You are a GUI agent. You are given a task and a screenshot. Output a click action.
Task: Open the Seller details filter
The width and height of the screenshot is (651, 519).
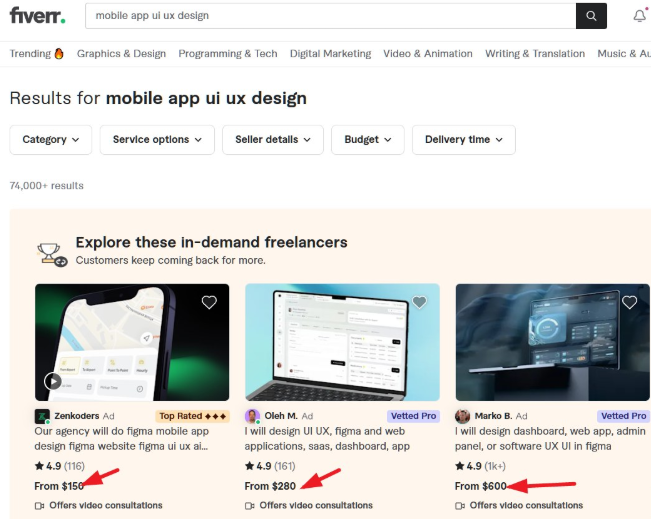[x=273, y=140]
